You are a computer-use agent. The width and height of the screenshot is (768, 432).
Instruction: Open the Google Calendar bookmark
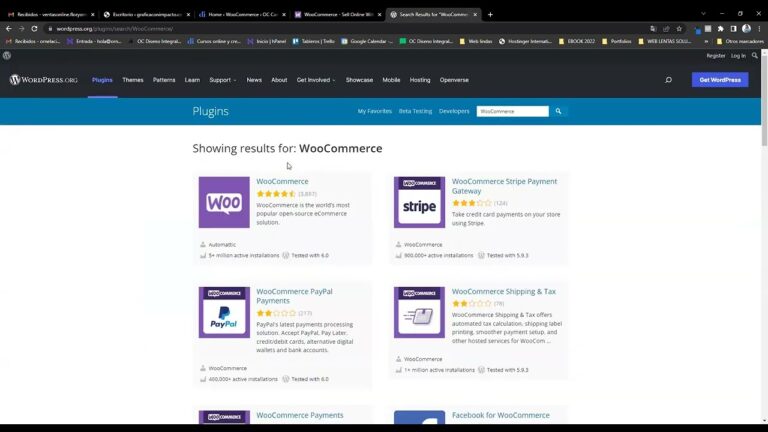[x=367, y=42]
